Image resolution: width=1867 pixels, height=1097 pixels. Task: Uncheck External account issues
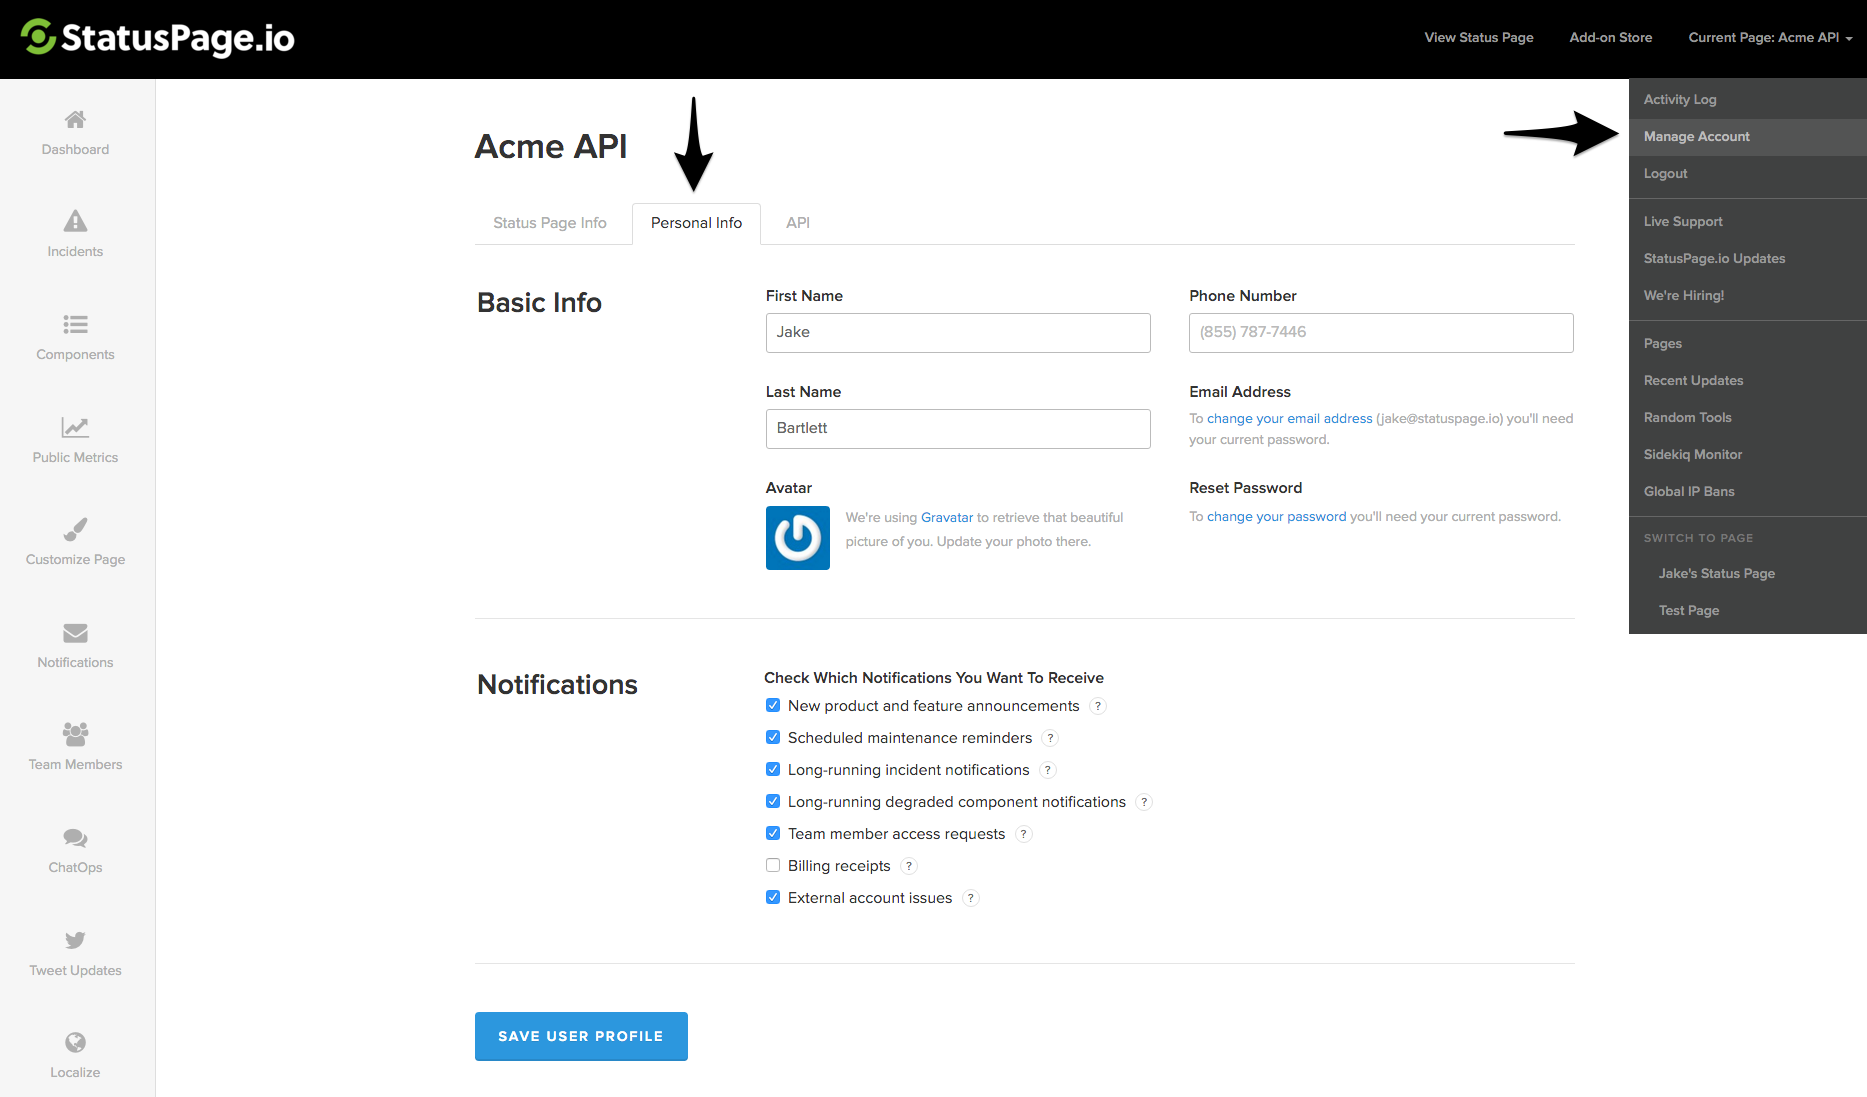(773, 897)
